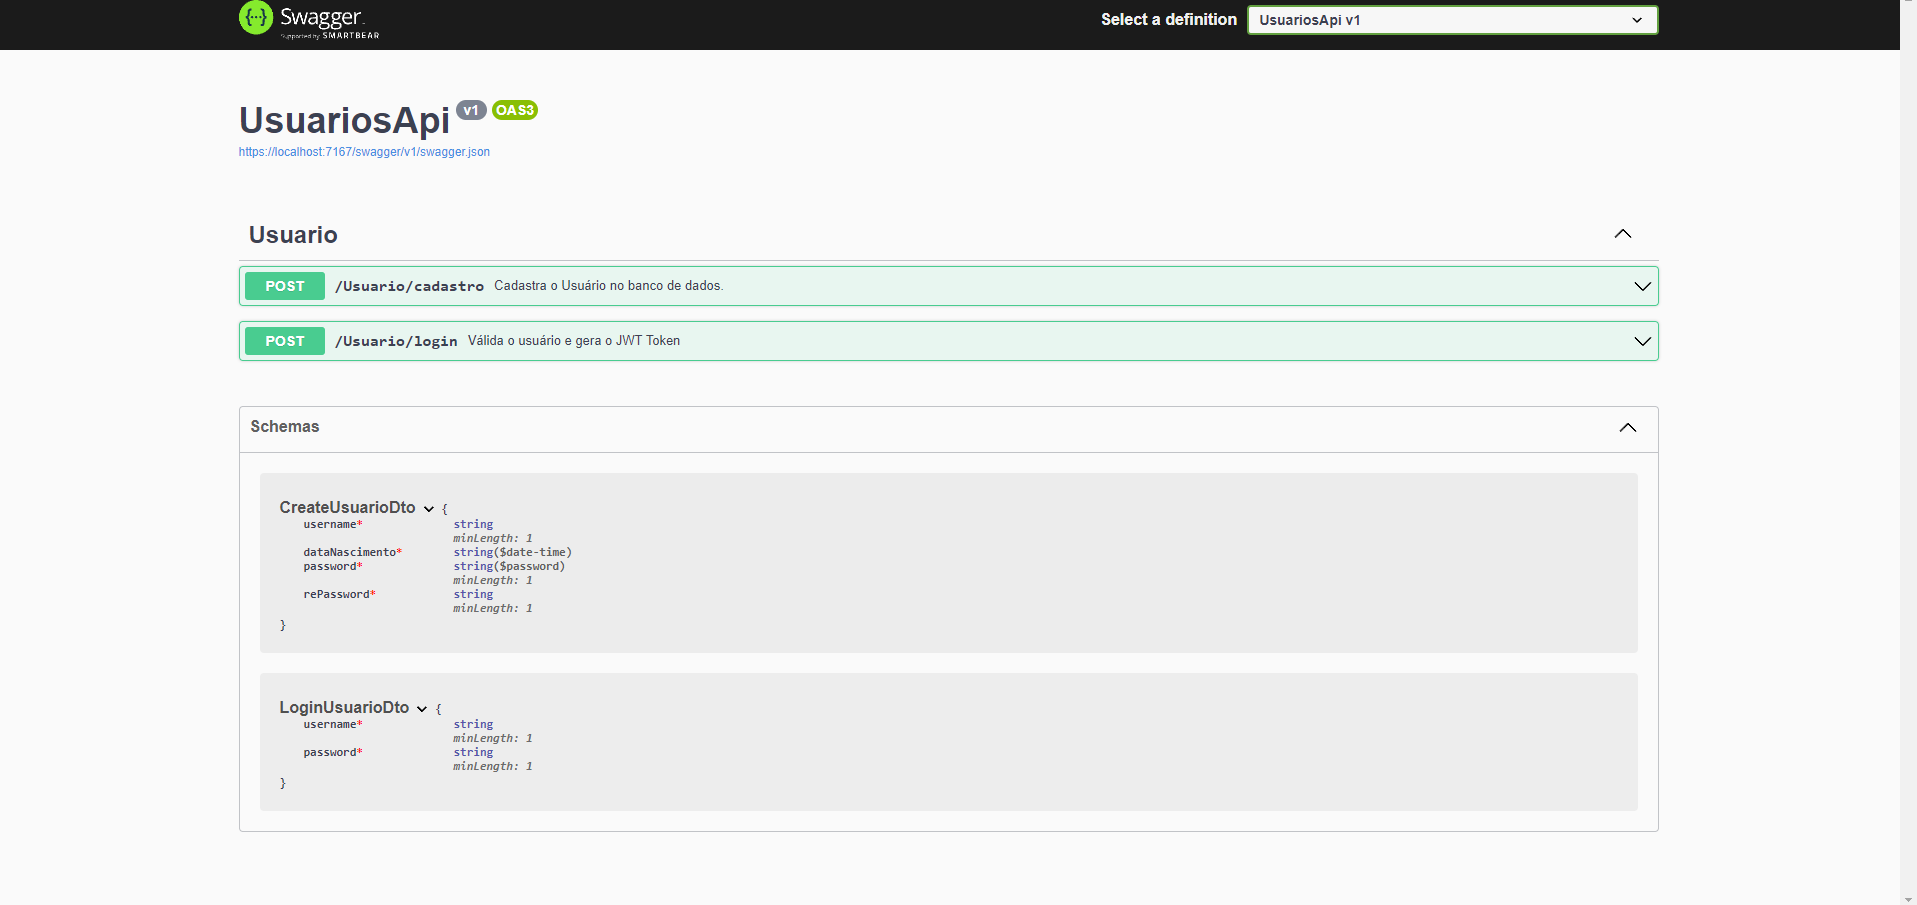Collapse the Schemas section with chevron
This screenshot has height=905, width=1917.
point(1627,427)
